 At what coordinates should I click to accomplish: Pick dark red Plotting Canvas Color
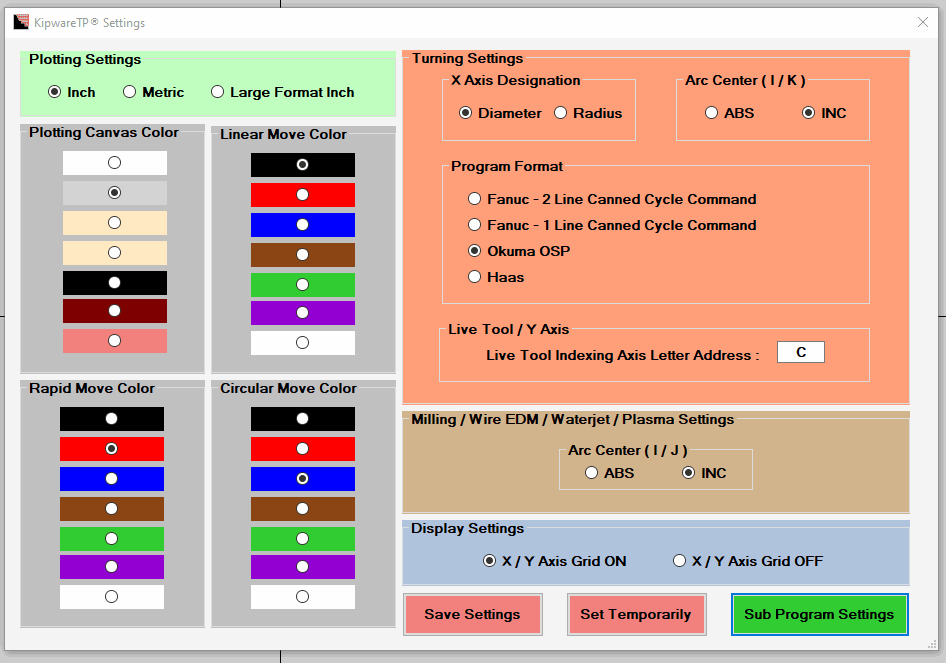tap(115, 311)
